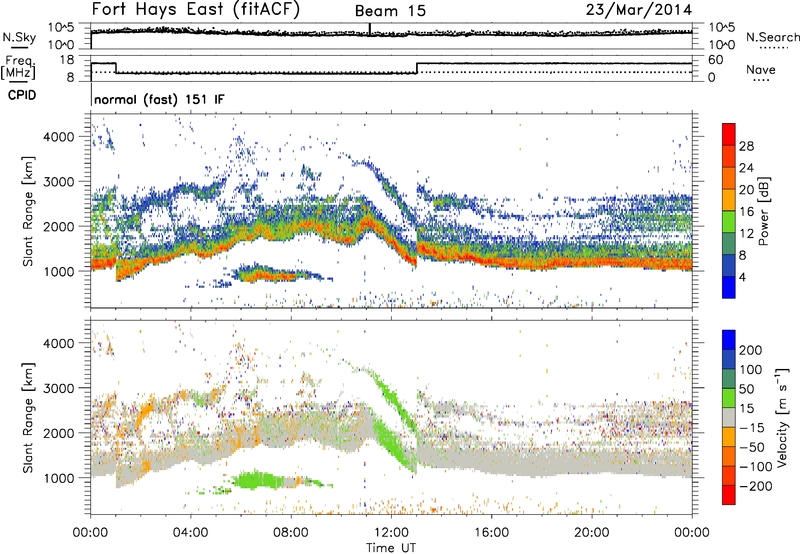Click the "04:00" time tick label
800x554 pixels.
[x=190, y=533]
